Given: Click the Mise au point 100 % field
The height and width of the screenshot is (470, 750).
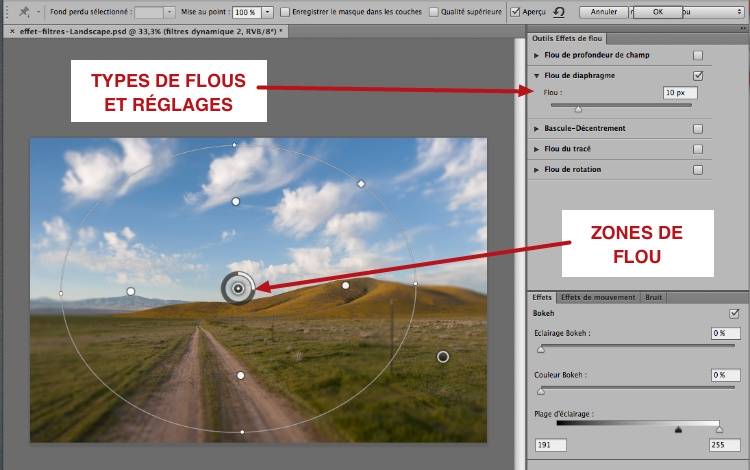Looking at the screenshot, I should pyautogui.click(x=247, y=12).
